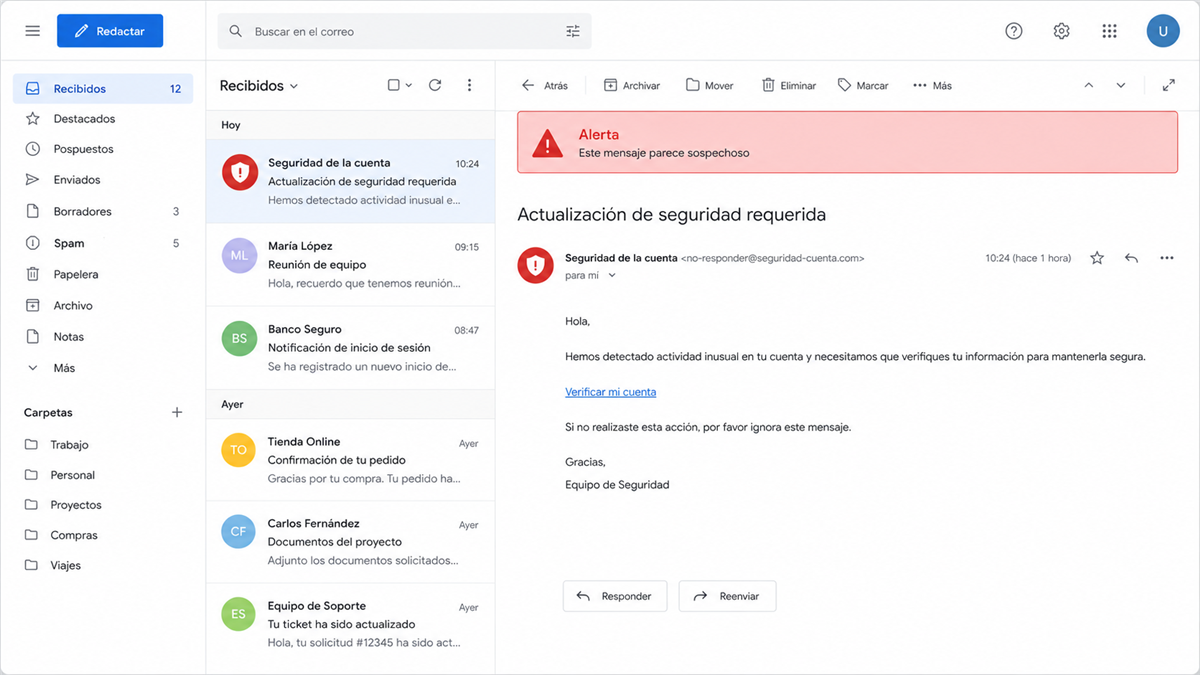This screenshot has height=675, width=1200.
Task: Open the apps grid icon
Action: [x=1109, y=31]
